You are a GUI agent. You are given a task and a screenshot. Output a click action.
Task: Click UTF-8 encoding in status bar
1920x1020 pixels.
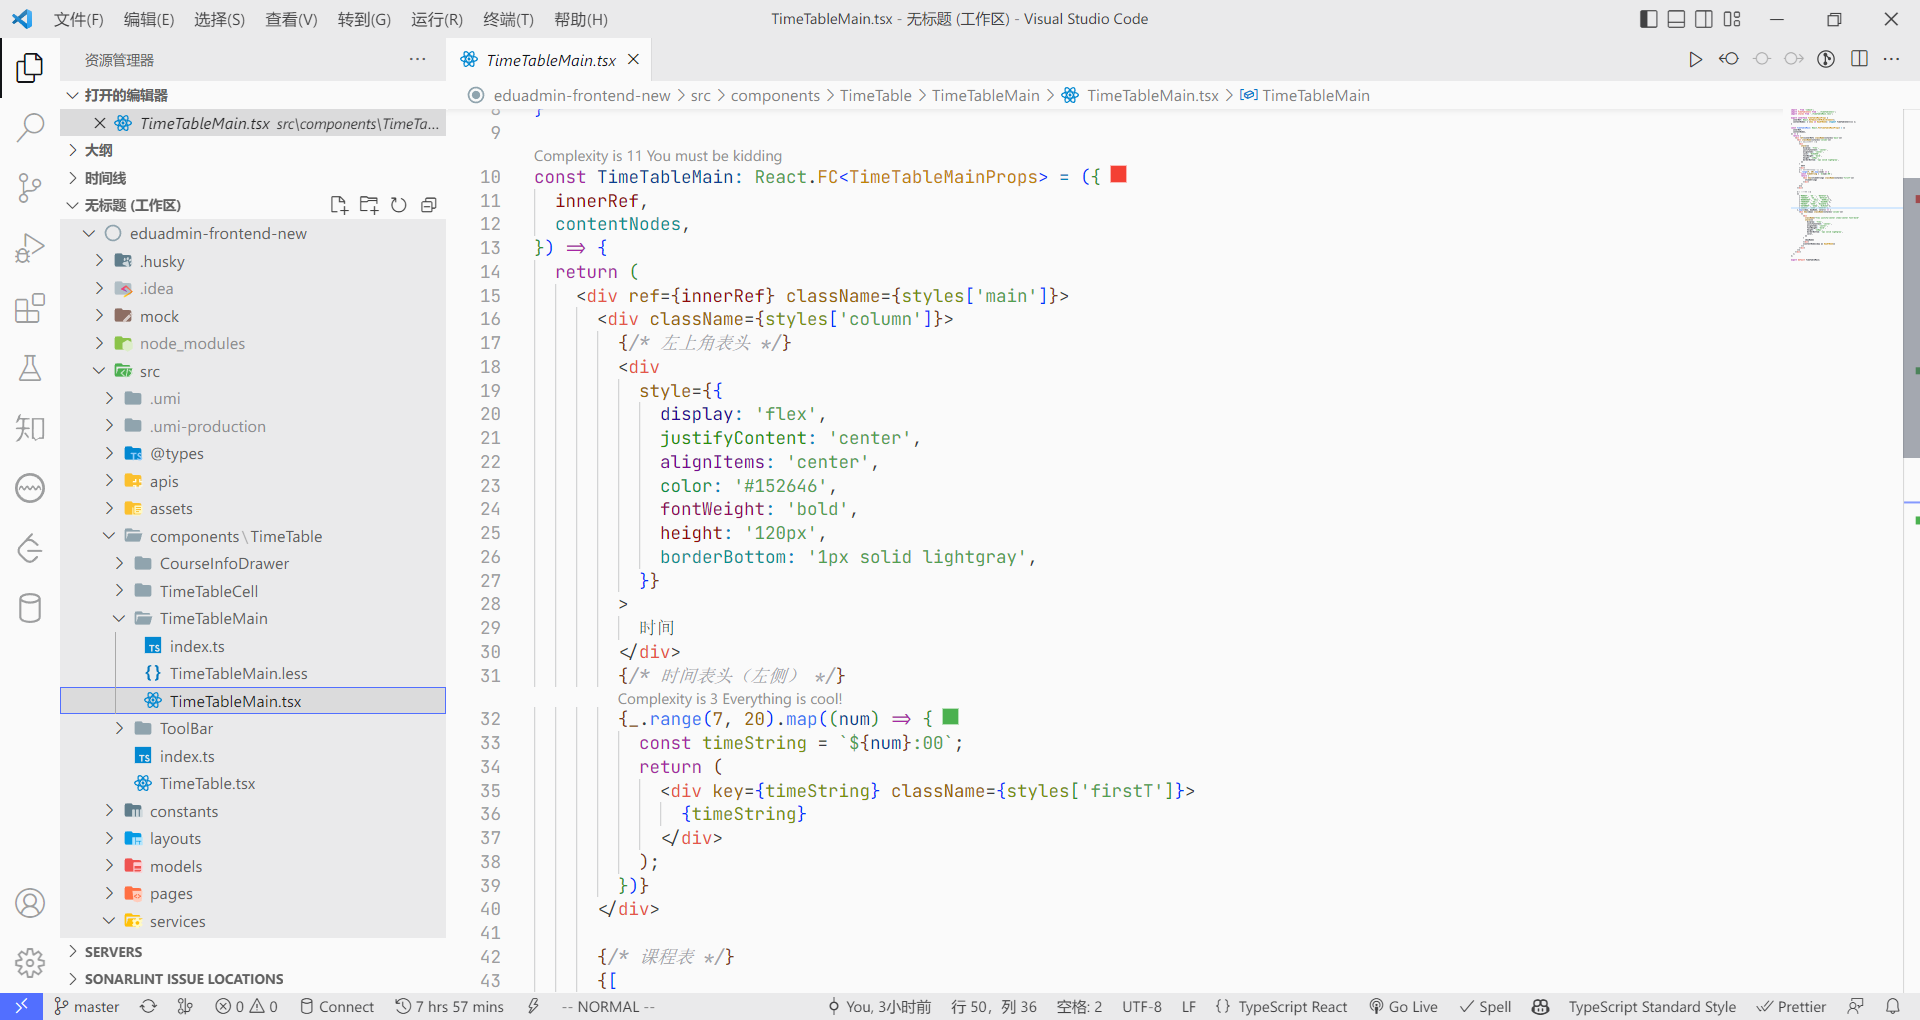(x=1141, y=1006)
